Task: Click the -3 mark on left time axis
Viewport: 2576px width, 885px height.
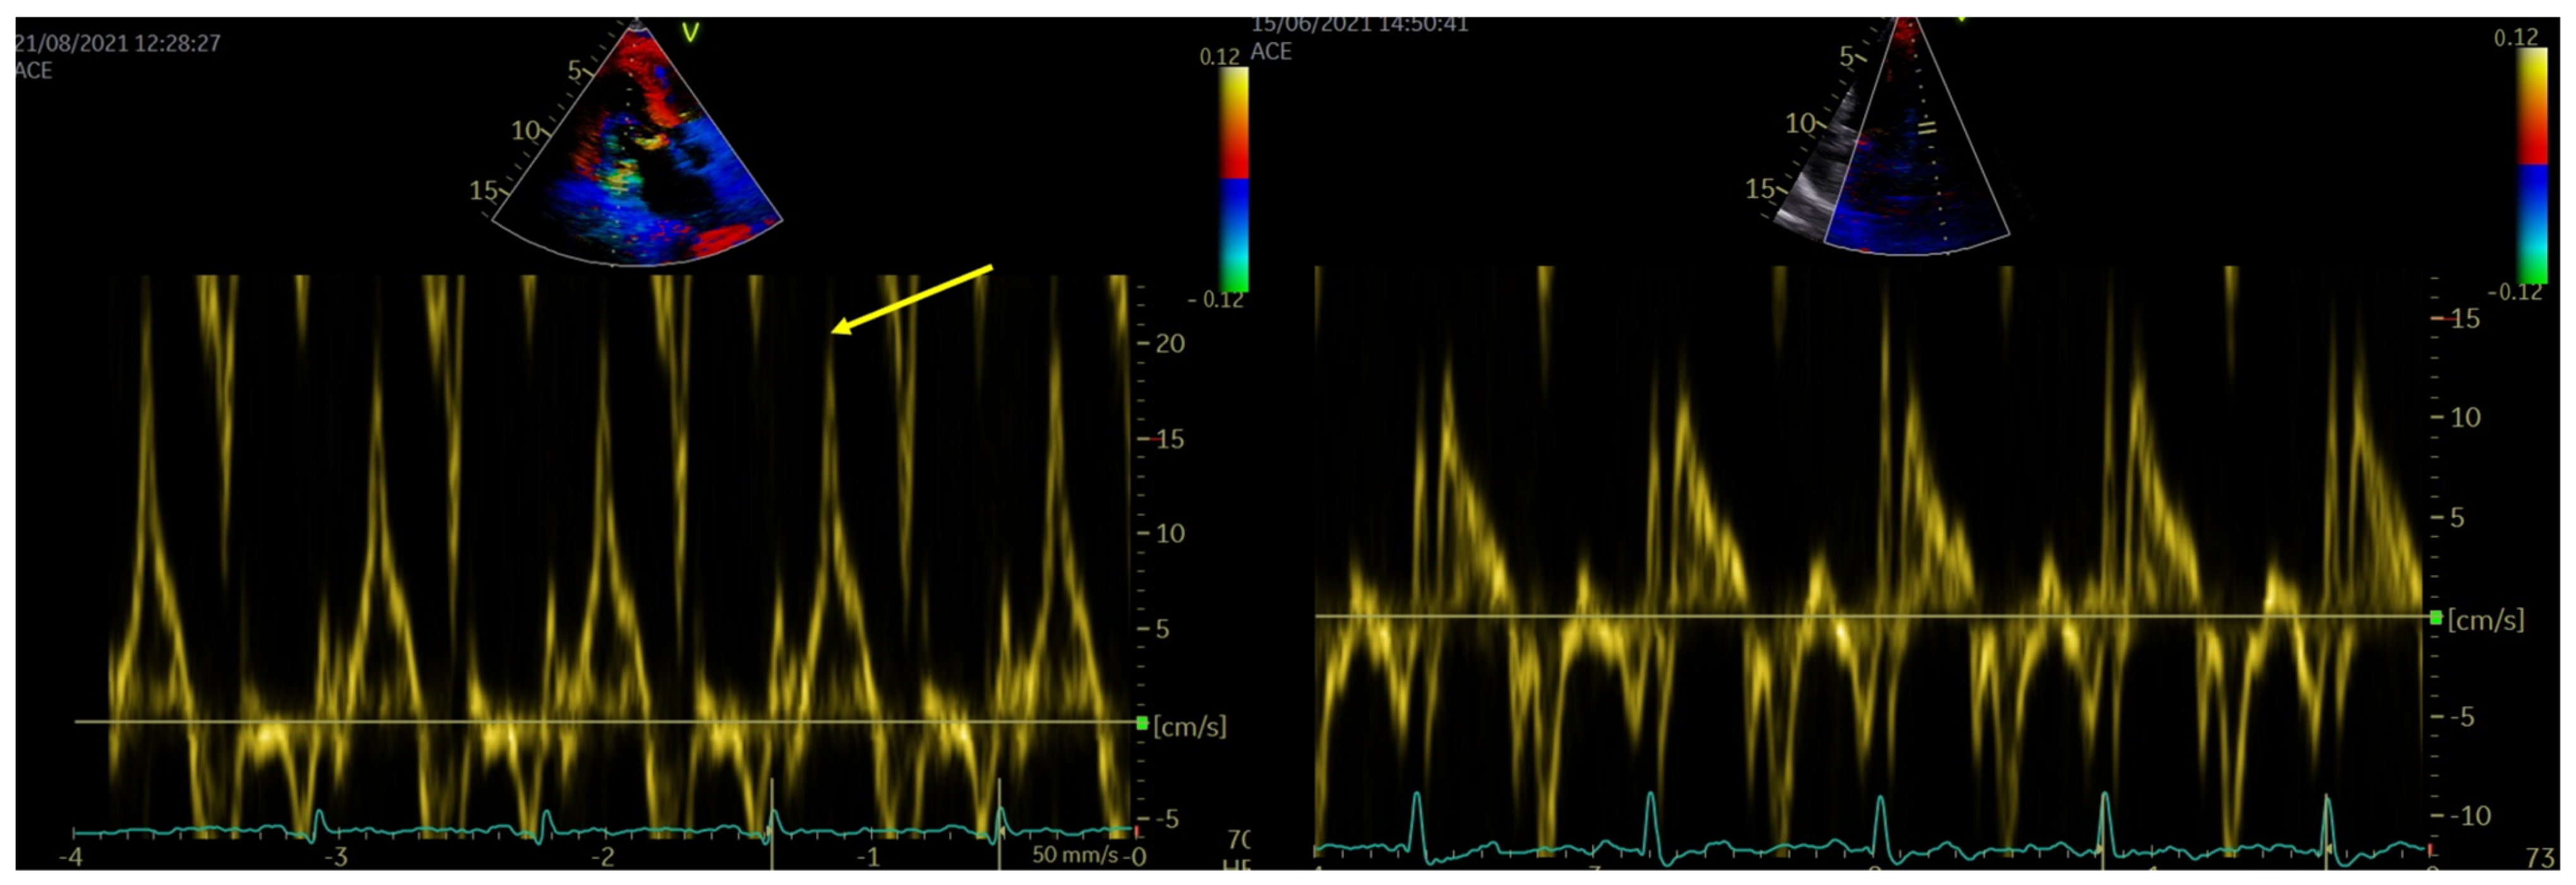Action: pyautogui.click(x=336, y=857)
